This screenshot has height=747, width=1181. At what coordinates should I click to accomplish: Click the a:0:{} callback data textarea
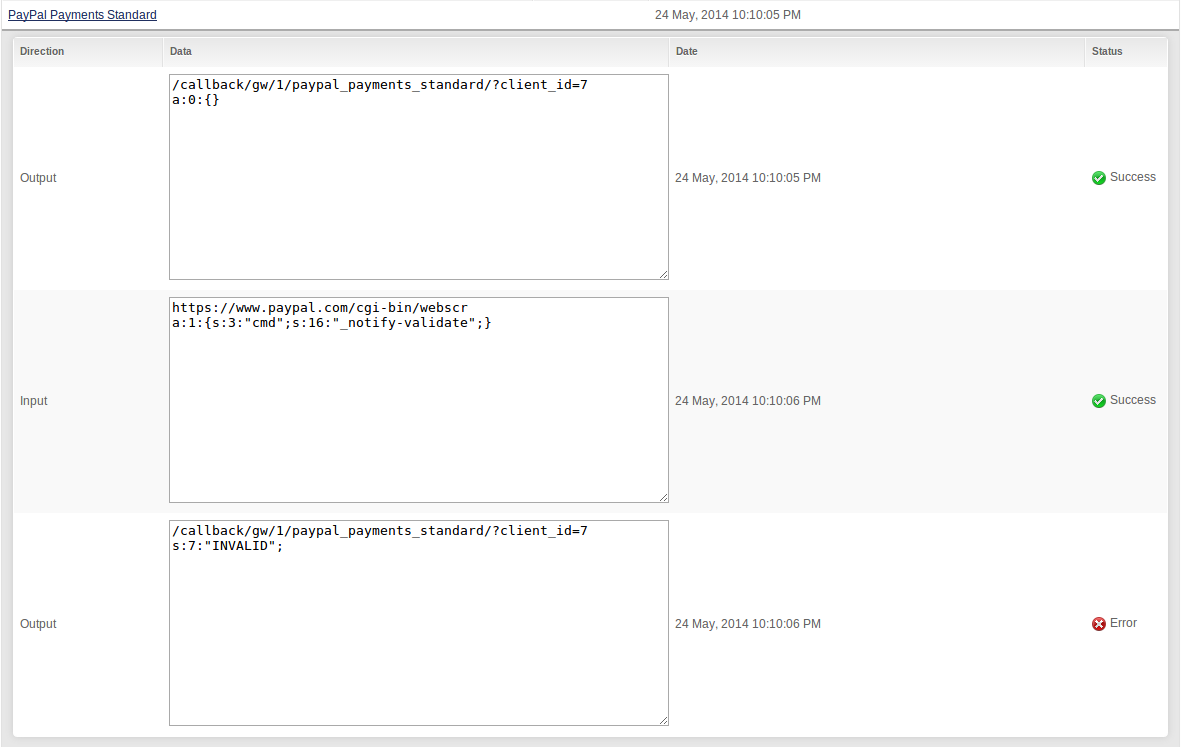coord(419,177)
